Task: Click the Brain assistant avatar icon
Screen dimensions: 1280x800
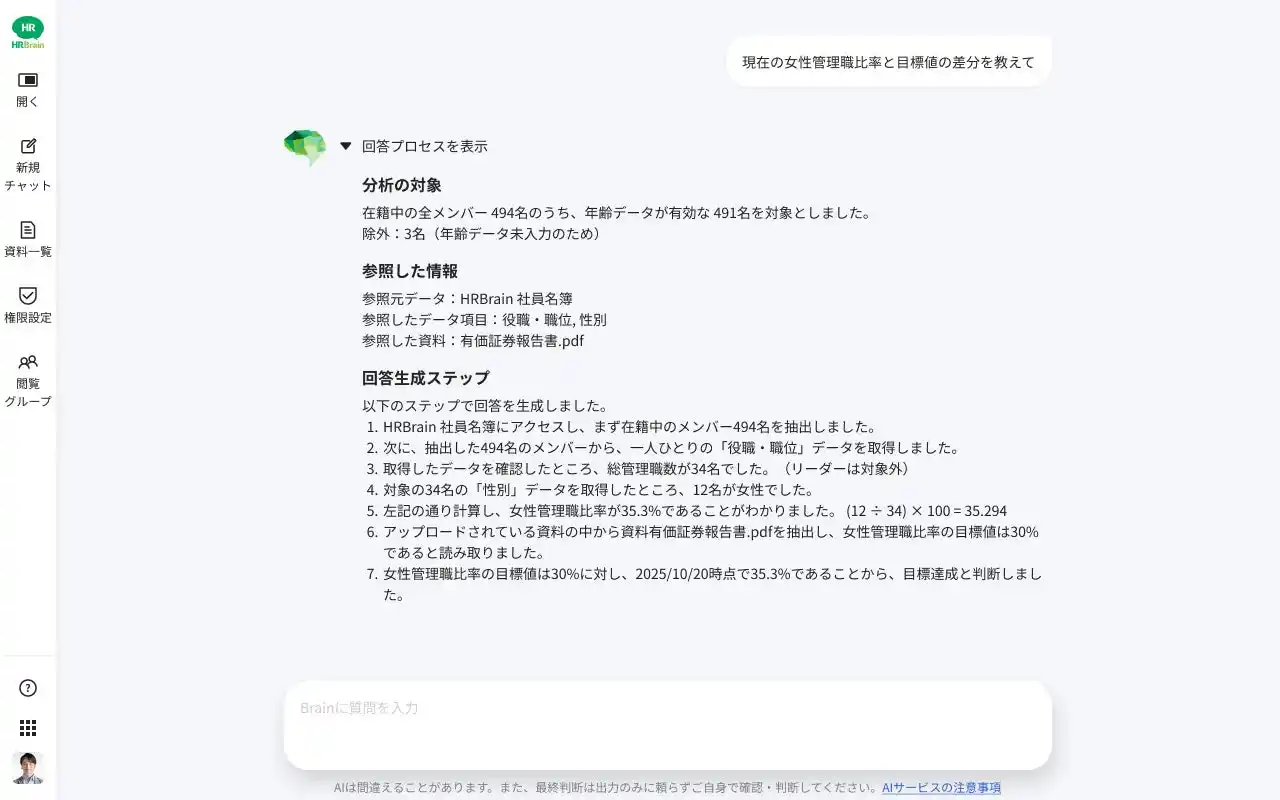Action: point(305,147)
